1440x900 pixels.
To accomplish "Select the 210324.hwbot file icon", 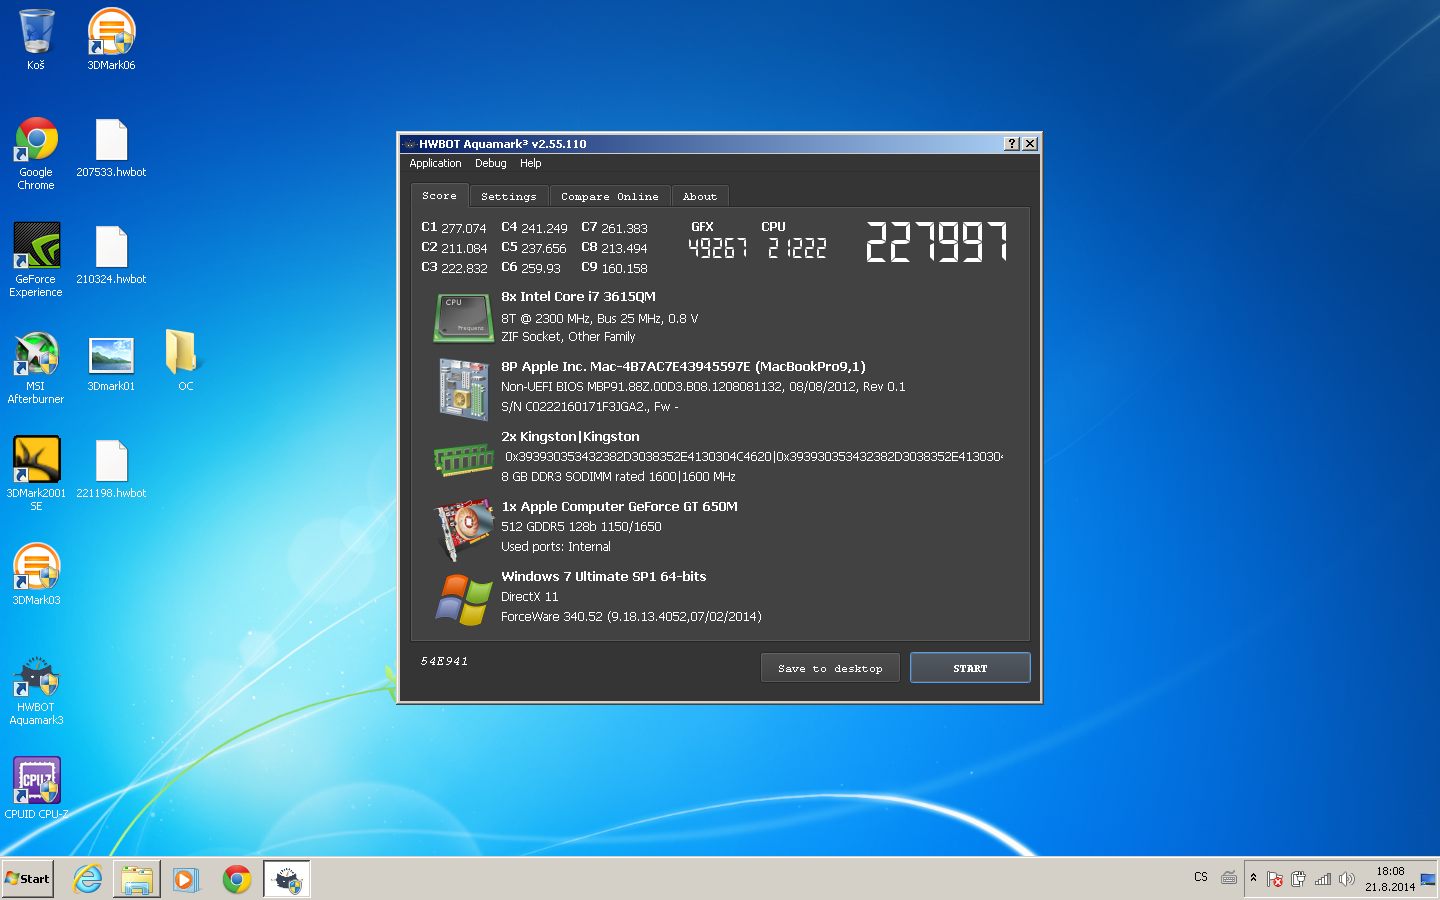I will (x=111, y=255).
